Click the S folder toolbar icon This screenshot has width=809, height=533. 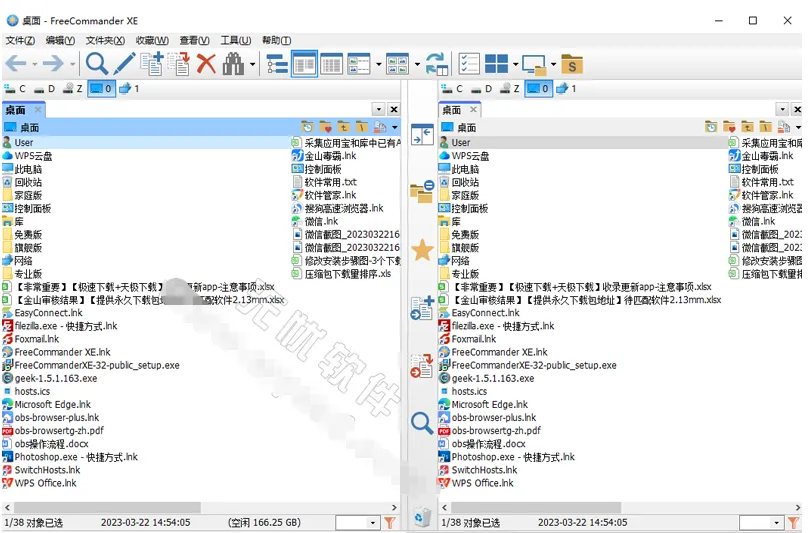tap(572, 64)
